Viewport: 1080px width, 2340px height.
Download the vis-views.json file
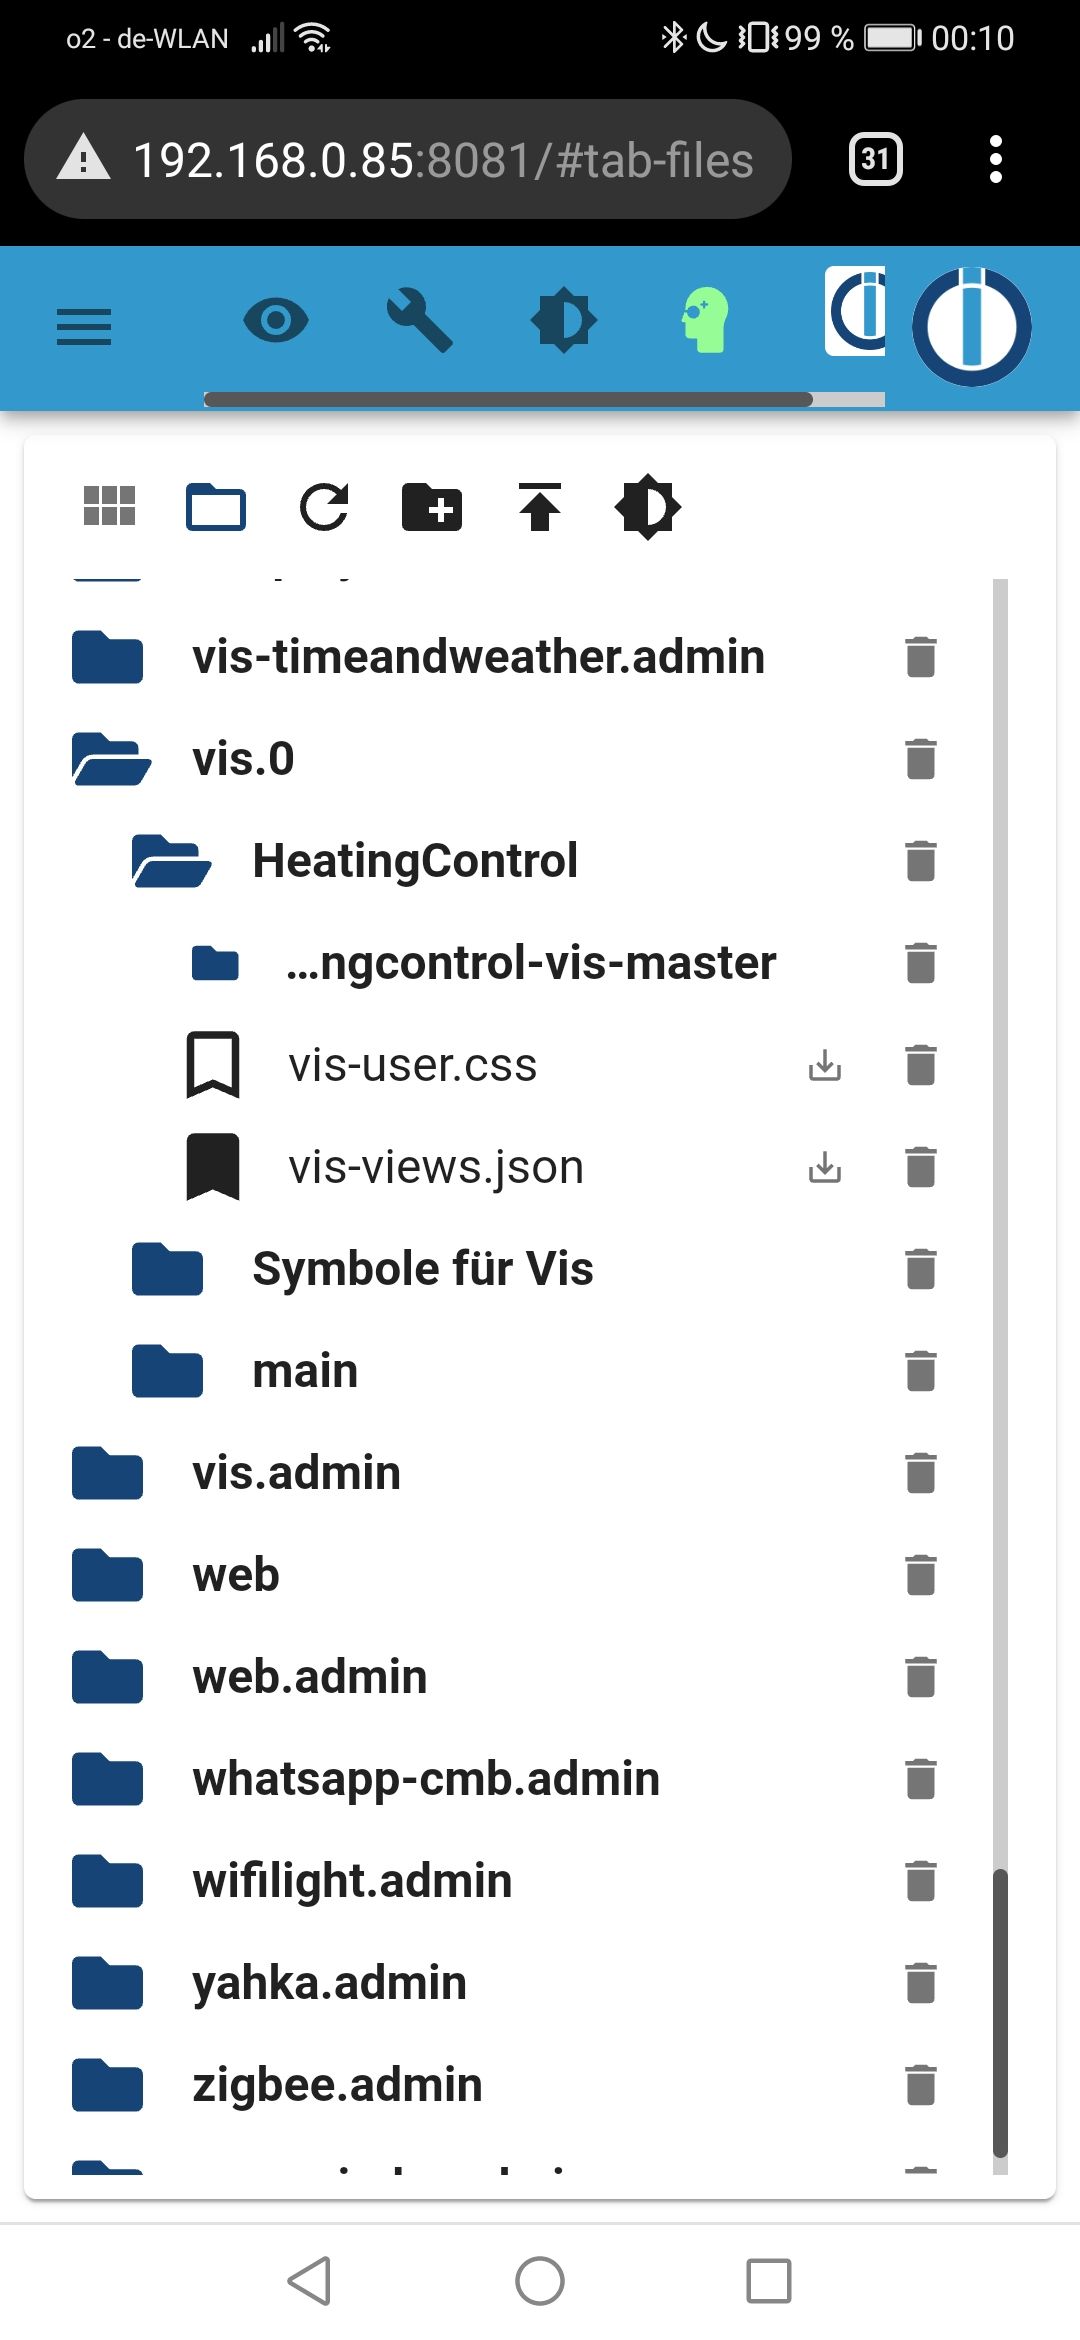(825, 1167)
